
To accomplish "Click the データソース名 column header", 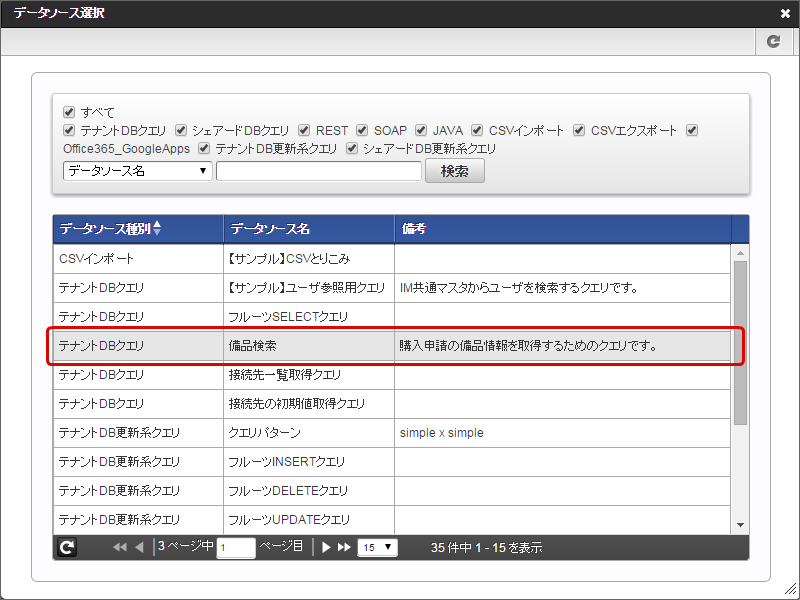I will pos(308,229).
